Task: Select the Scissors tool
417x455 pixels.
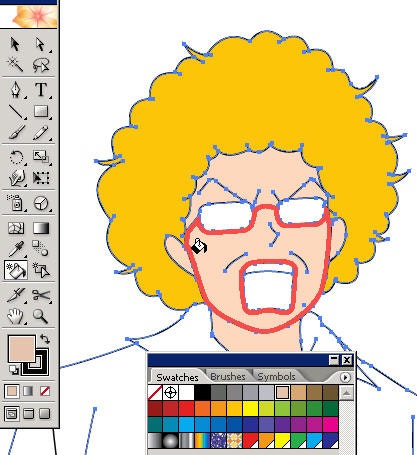Action: click(41, 295)
